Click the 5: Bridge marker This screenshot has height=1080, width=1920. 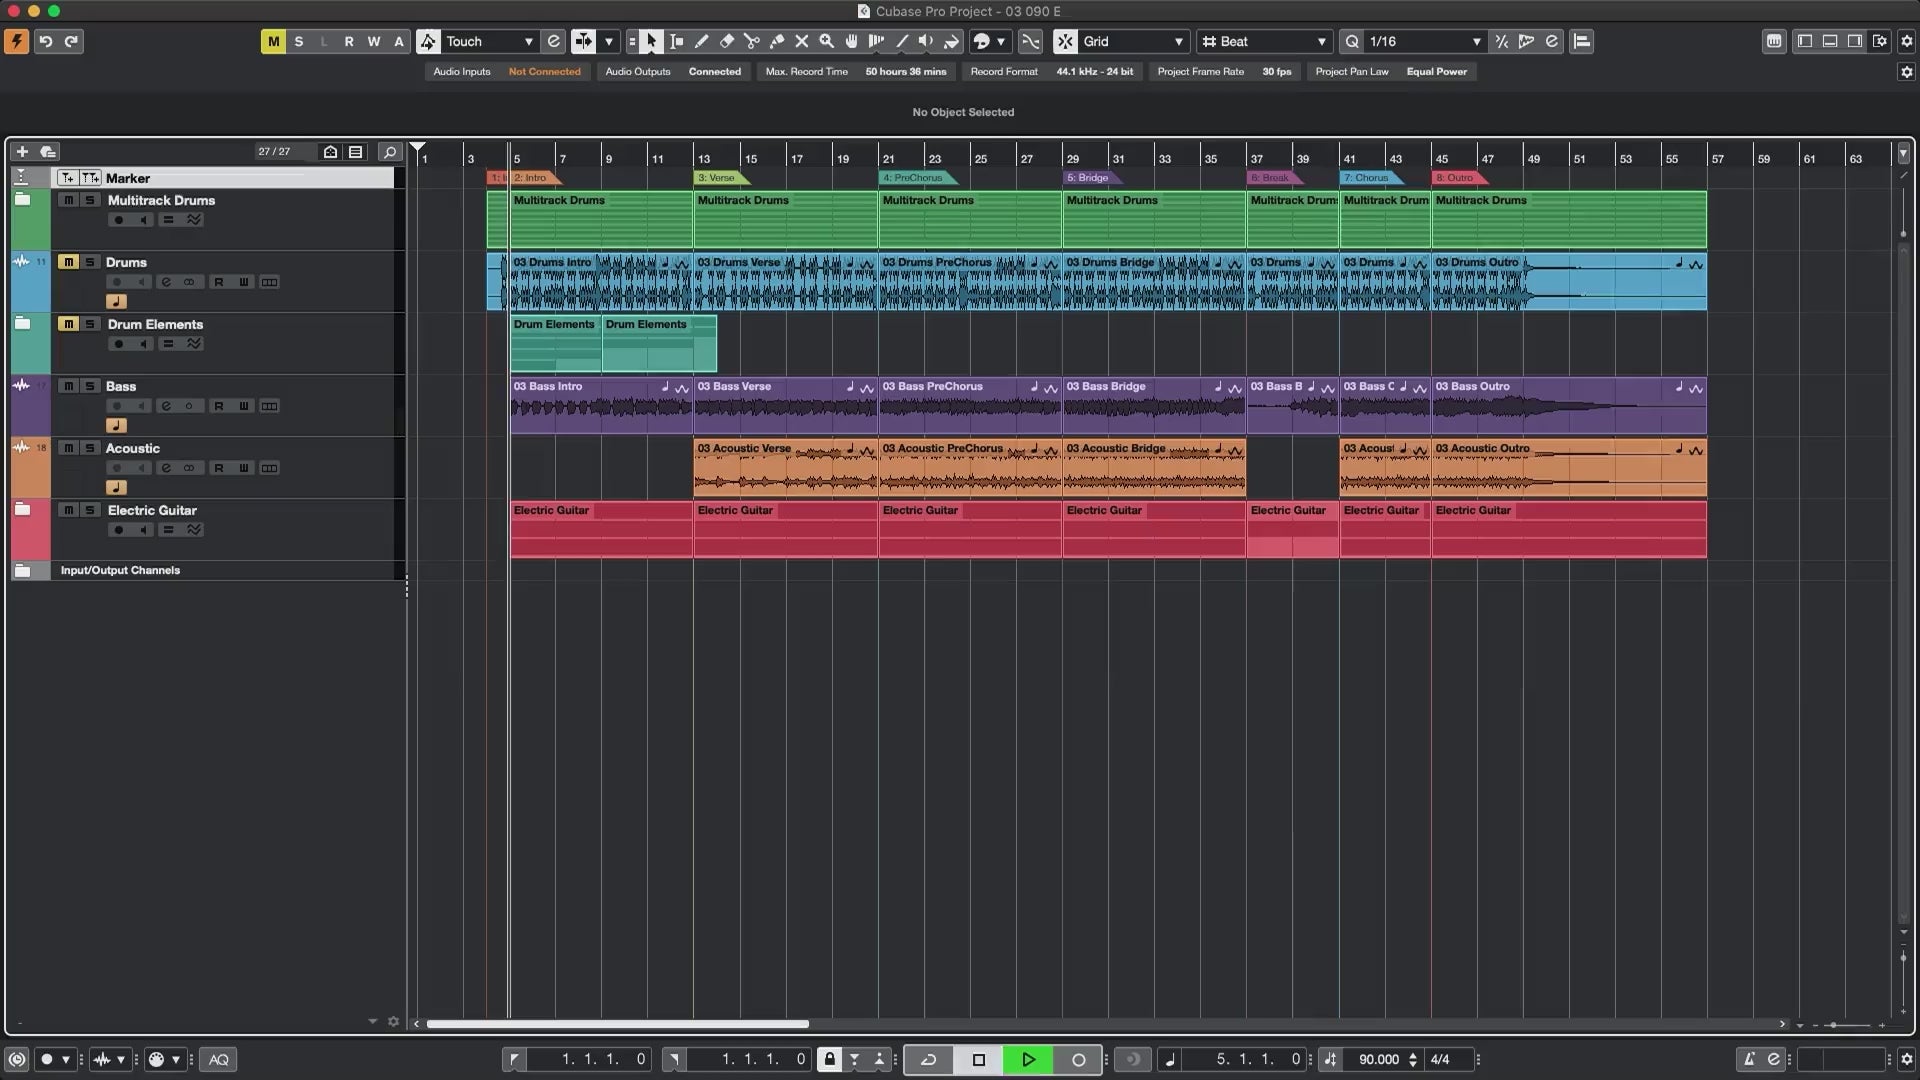pos(1090,178)
